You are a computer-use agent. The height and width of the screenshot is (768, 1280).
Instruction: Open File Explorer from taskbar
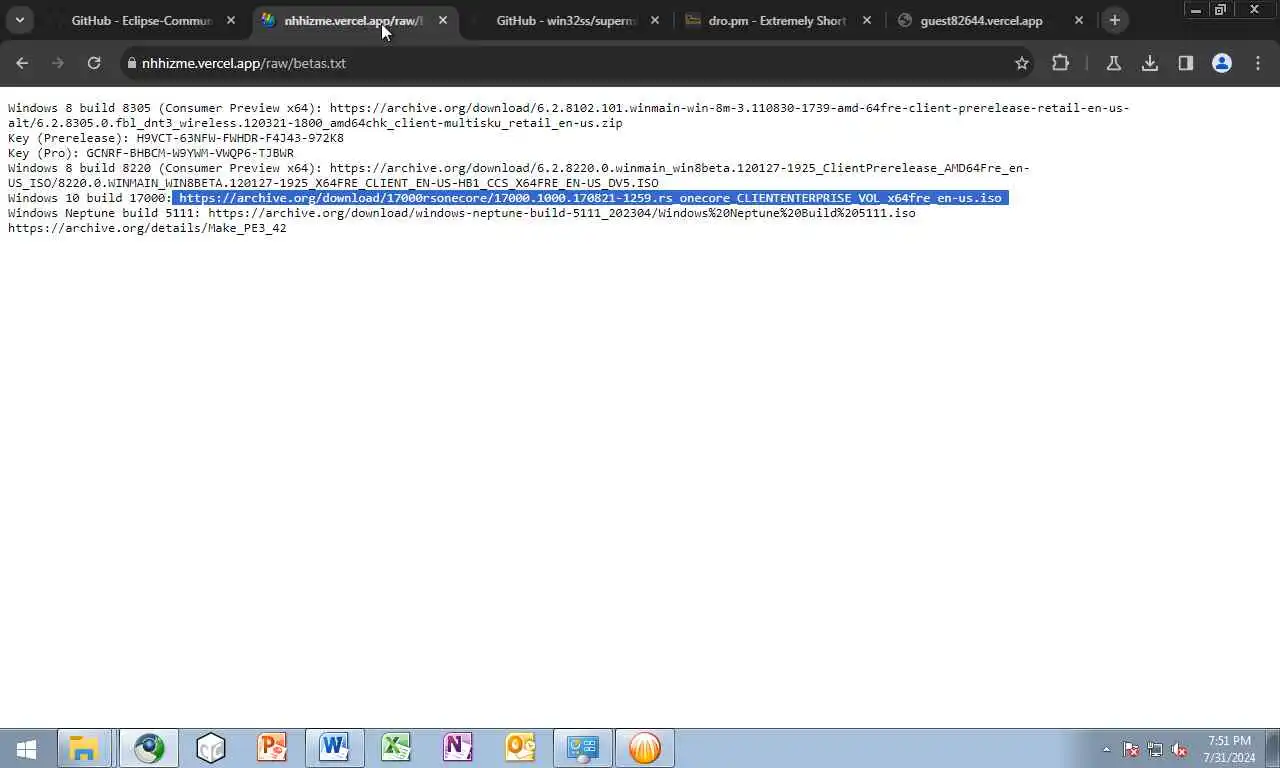84,748
